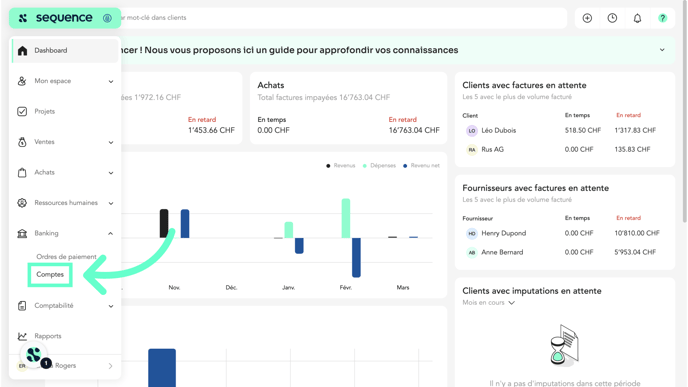Select Ordres de paiement under Banking
Screen dimensions: 688x387
[66, 257]
